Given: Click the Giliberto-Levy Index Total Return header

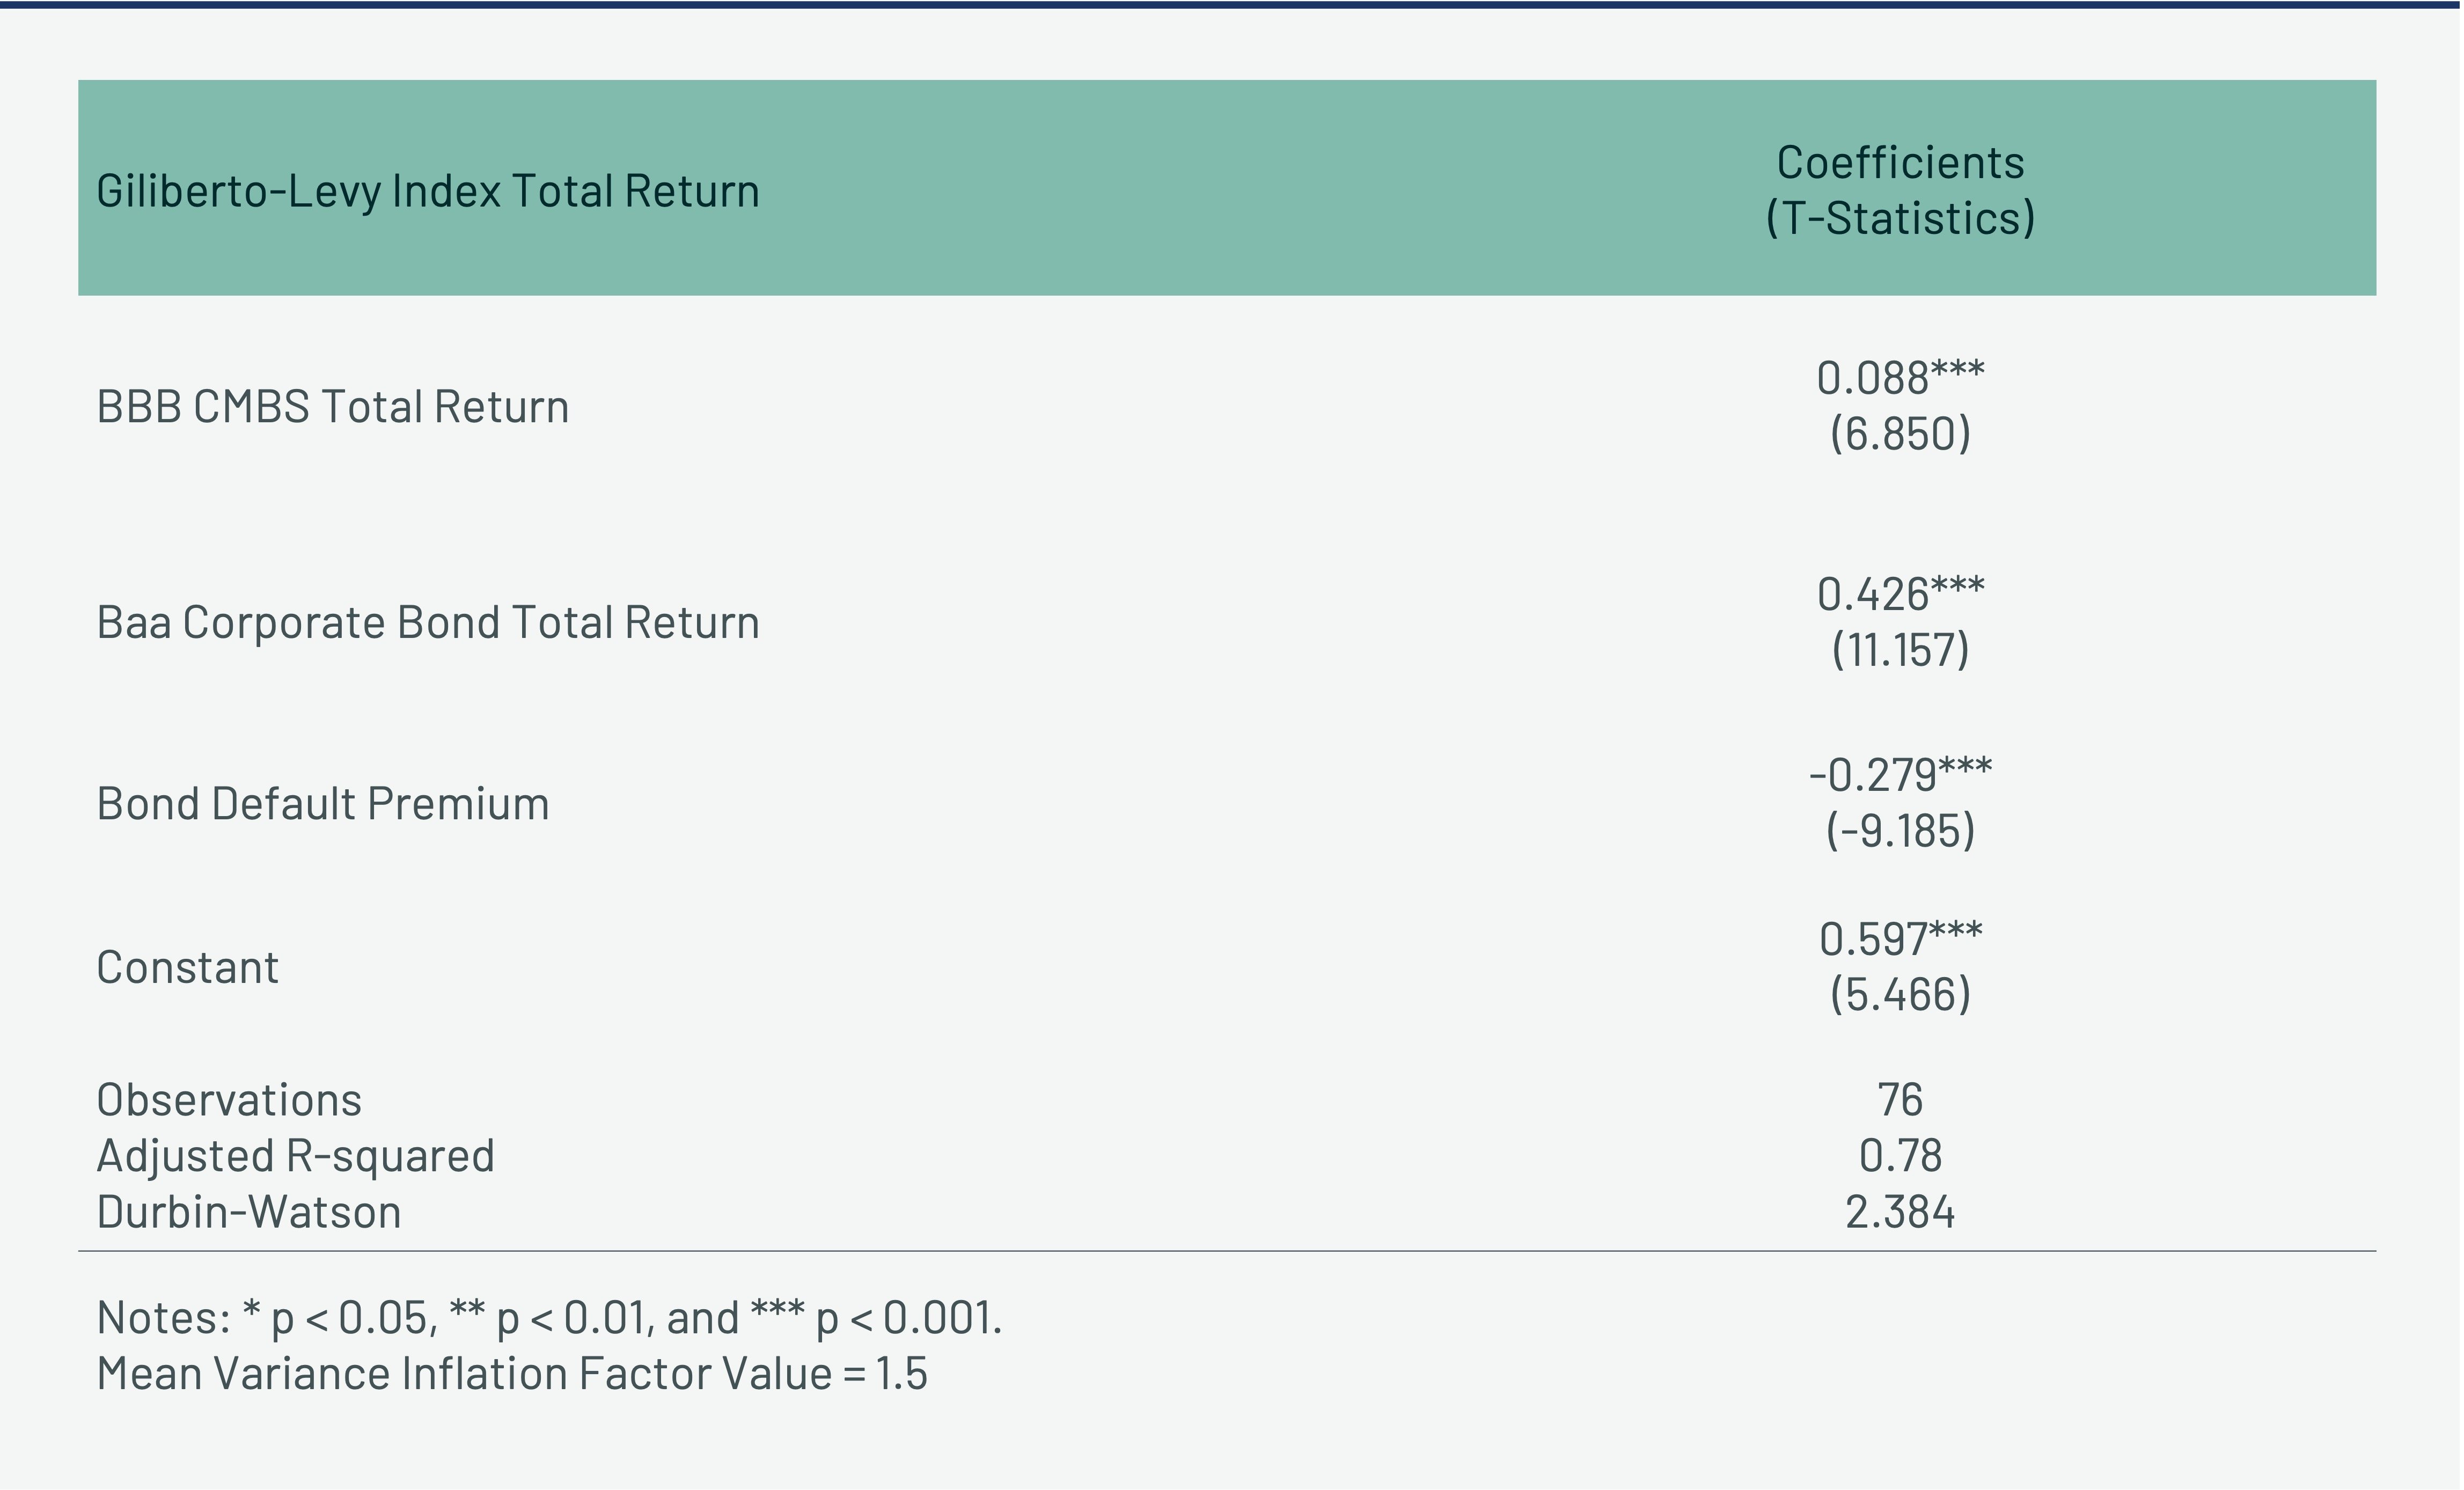Looking at the screenshot, I should tap(427, 191).
